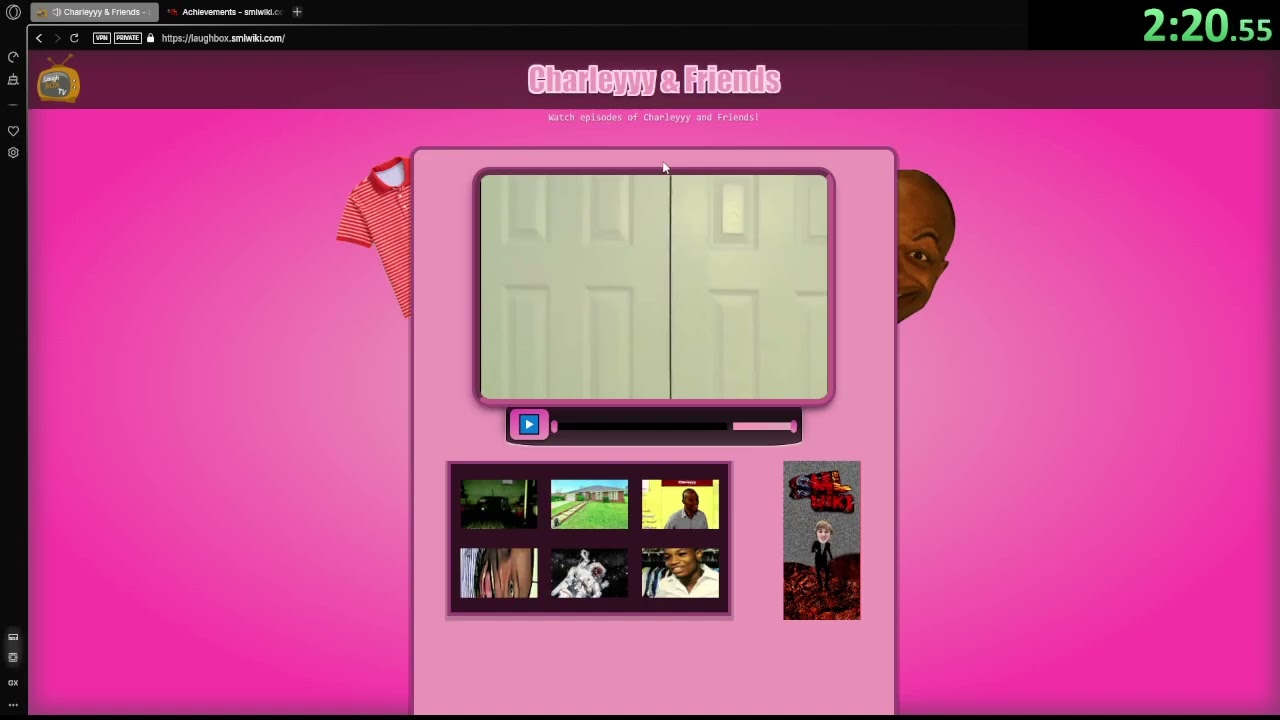Screen dimensions: 1280x720
Task: Select the striped close-up face episode thumbnail
Action: (499, 573)
